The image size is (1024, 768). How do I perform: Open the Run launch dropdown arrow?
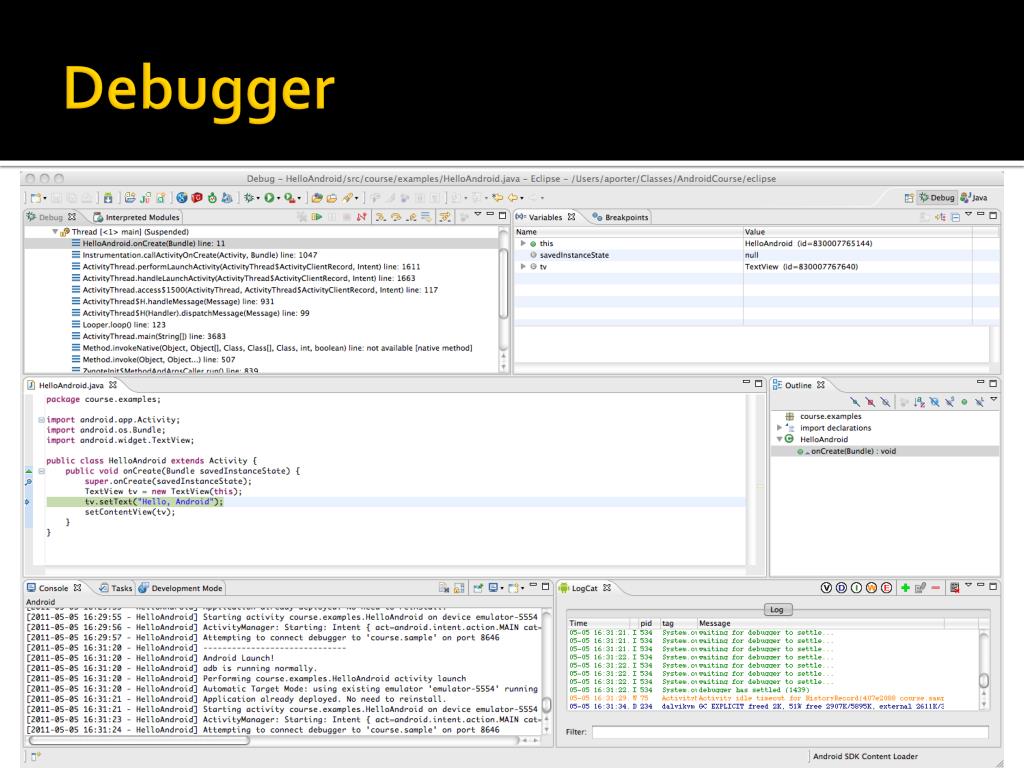click(279, 198)
